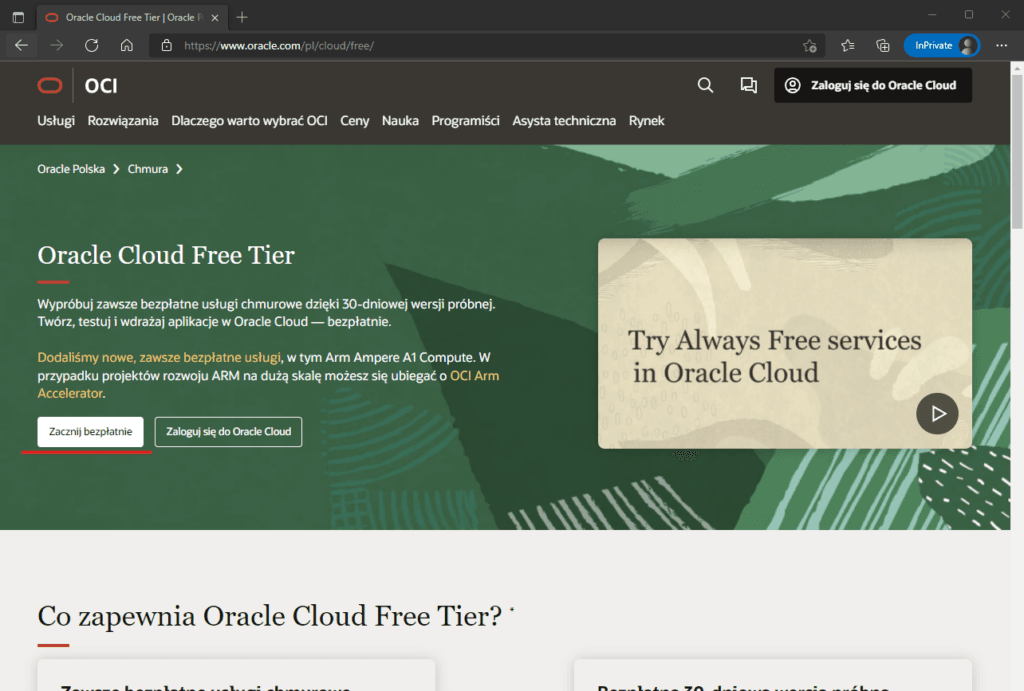Open the OCI Arm Accelerator link
Screen dimensions: 1024x691
(x=474, y=376)
